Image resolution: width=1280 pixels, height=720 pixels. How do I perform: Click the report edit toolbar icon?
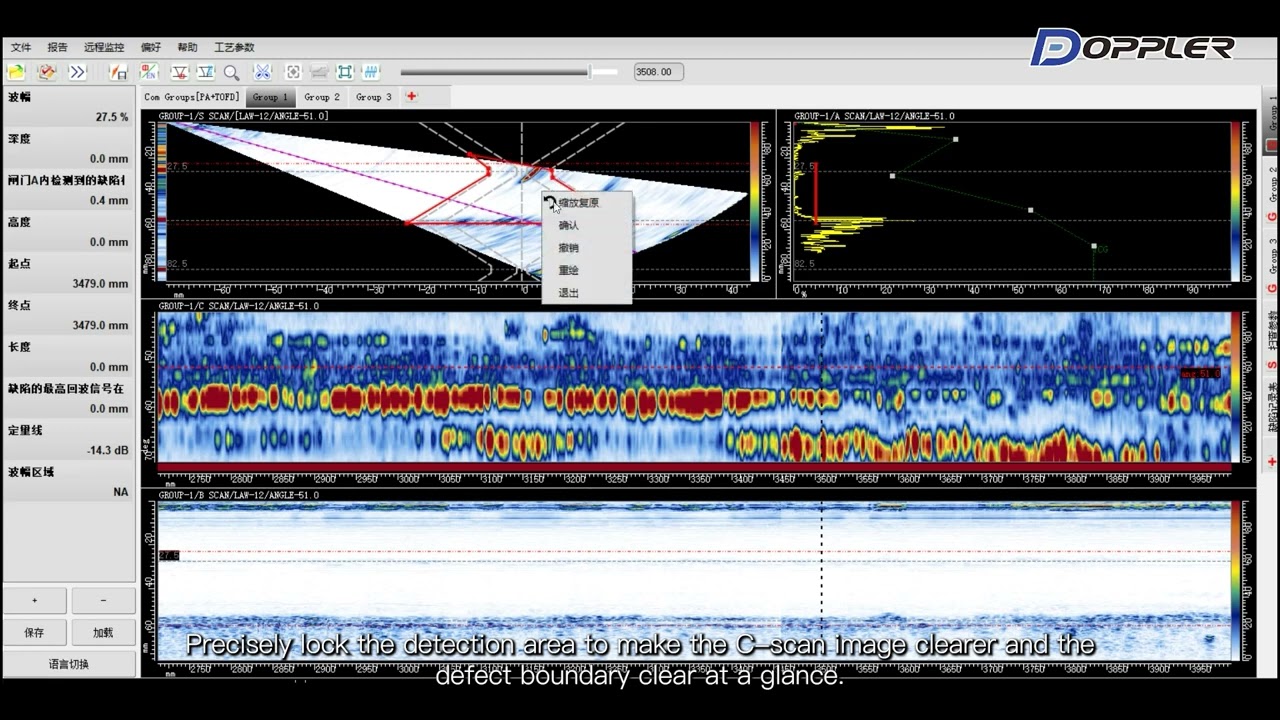(x=47, y=72)
